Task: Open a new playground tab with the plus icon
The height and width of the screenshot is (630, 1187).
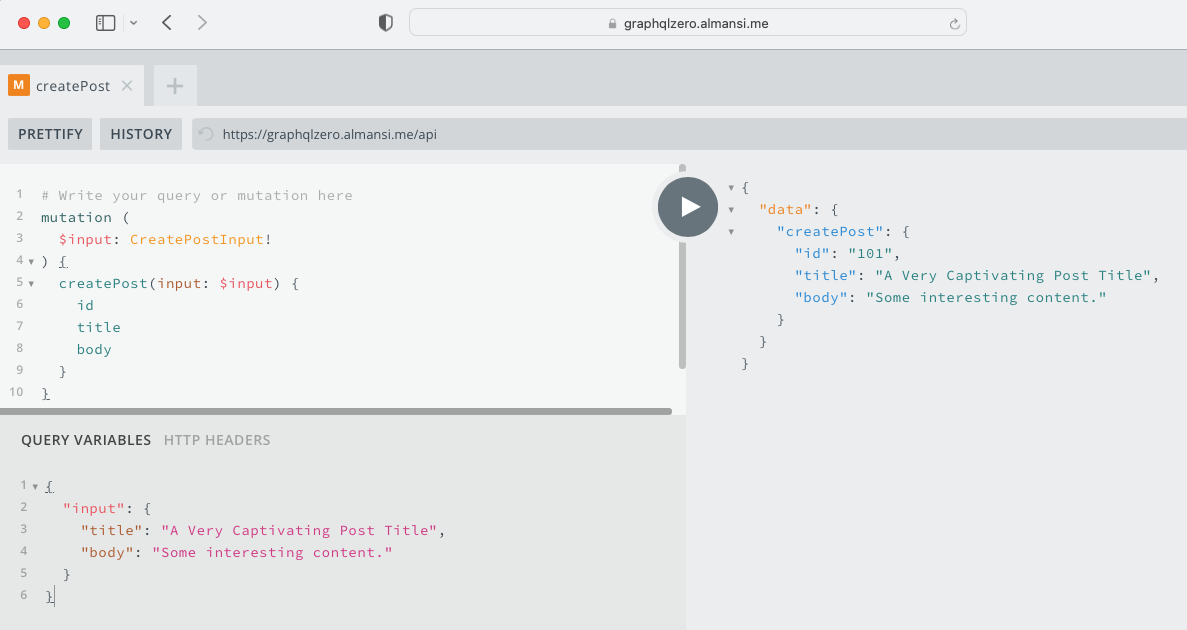Action: click(x=174, y=86)
